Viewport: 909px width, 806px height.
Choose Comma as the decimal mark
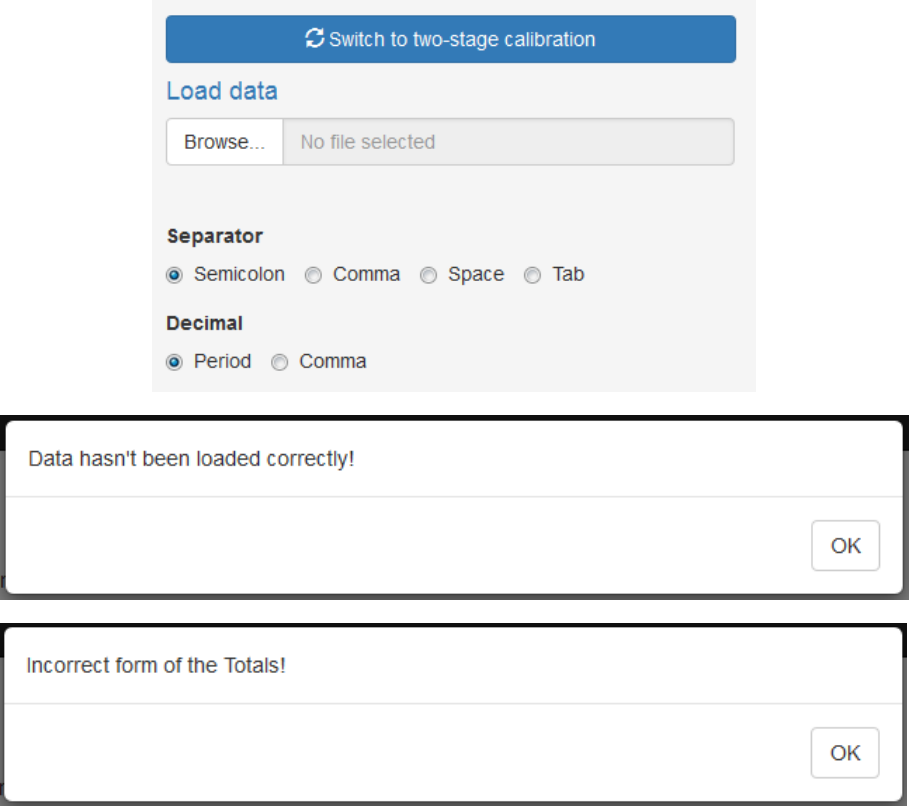pyautogui.click(x=280, y=362)
